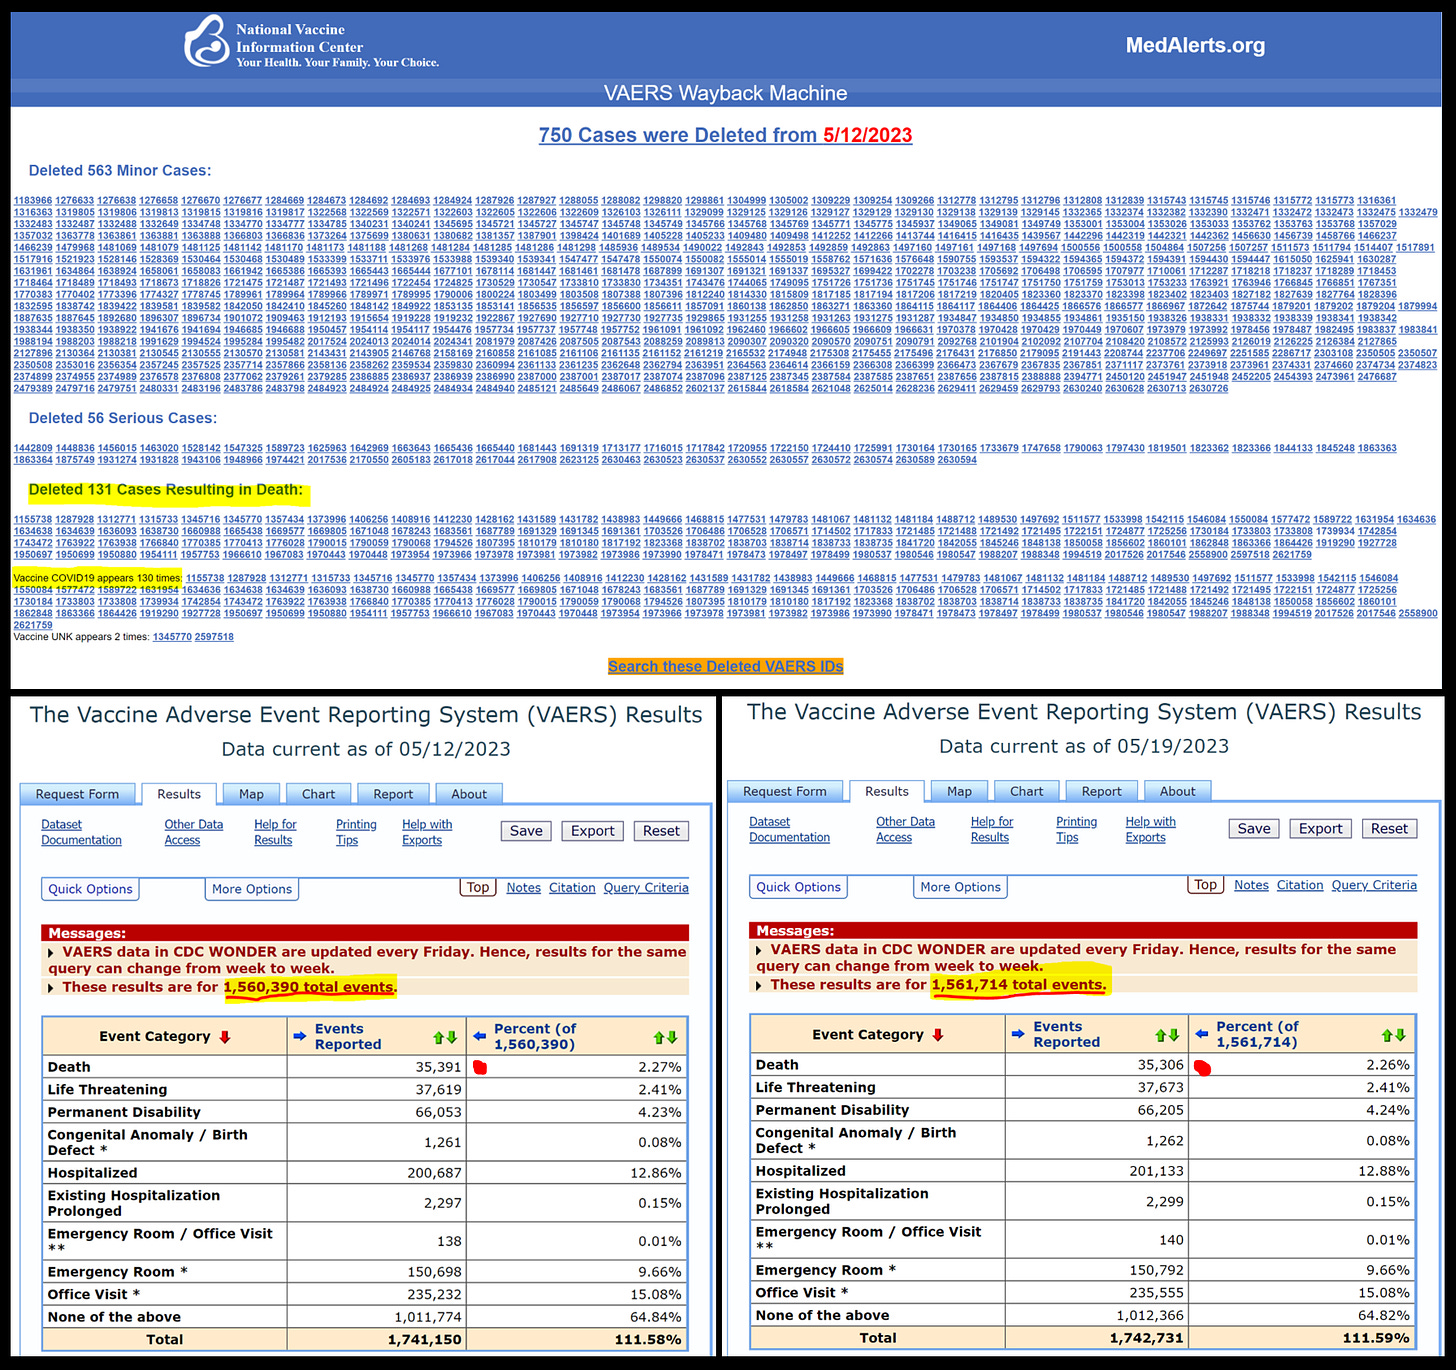
Task: Select Results tab in 05/19/2023 panel
Action: click(x=887, y=791)
